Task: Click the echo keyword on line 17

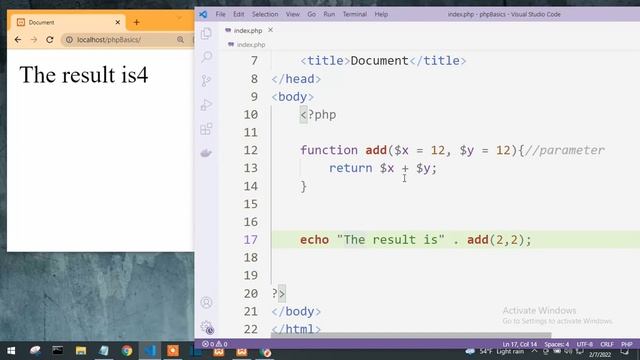Action: [314, 240]
